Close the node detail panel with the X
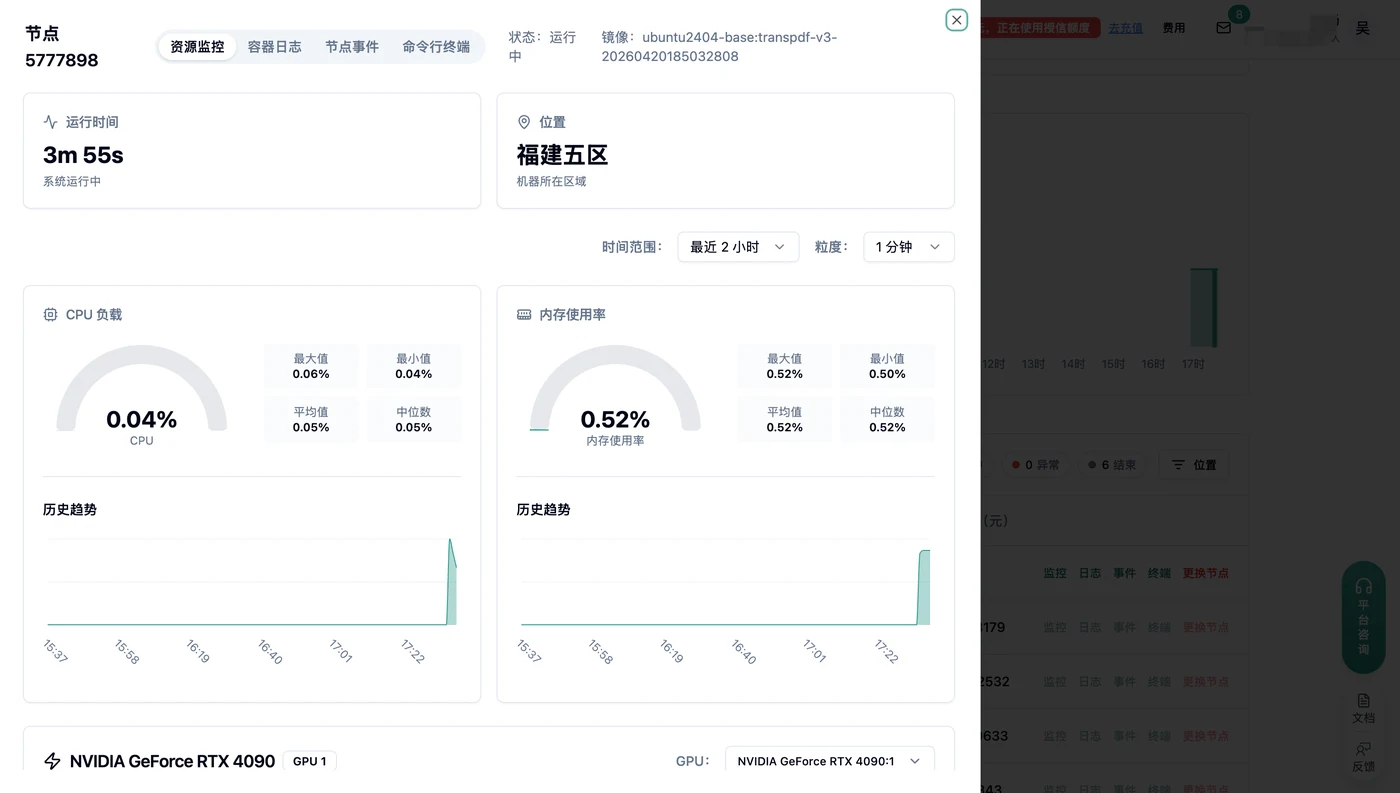 957,20
